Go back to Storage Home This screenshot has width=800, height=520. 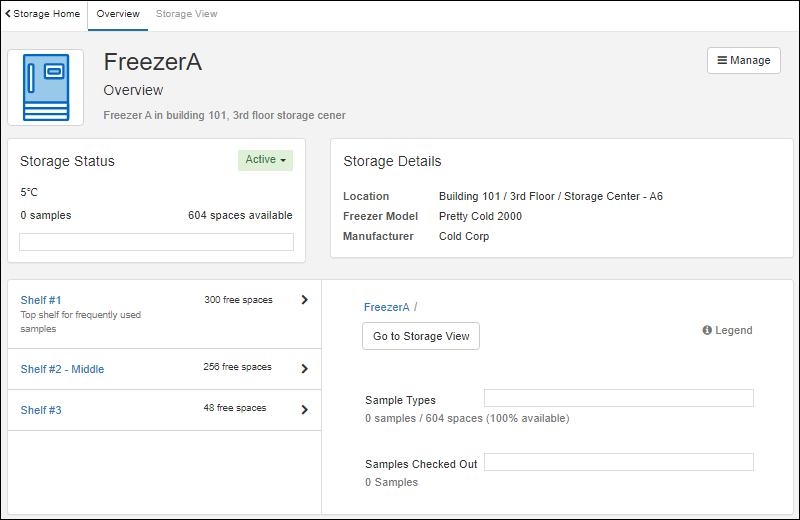click(x=46, y=14)
